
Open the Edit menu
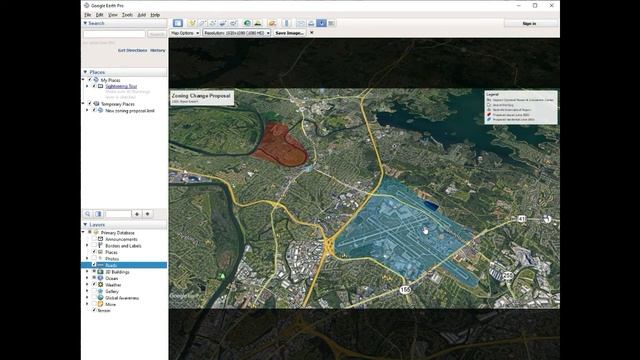[99, 15]
